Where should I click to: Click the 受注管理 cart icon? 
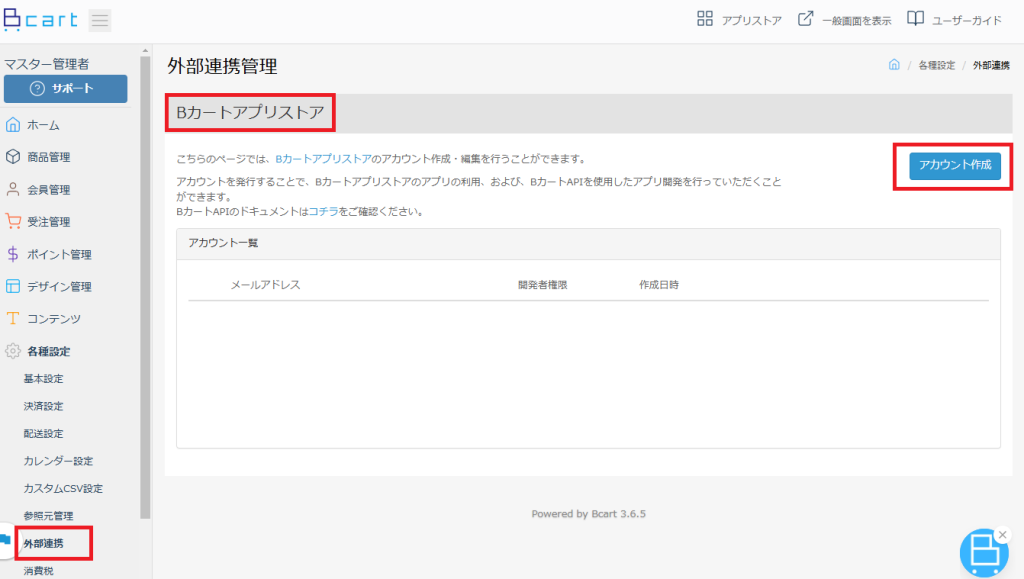click(12, 221)
